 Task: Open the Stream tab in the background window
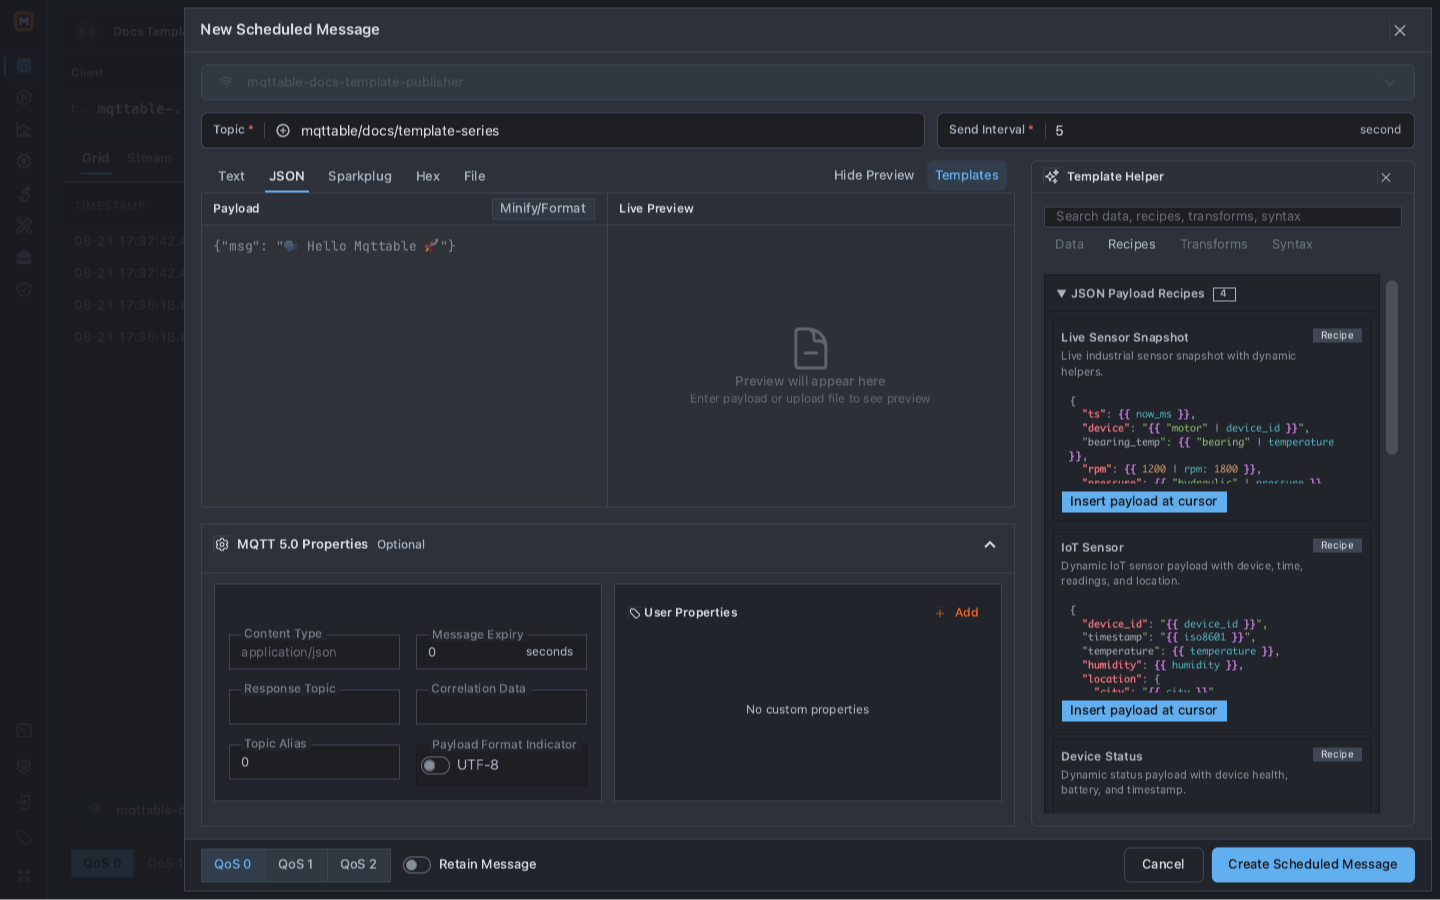[x=149, y=159]
